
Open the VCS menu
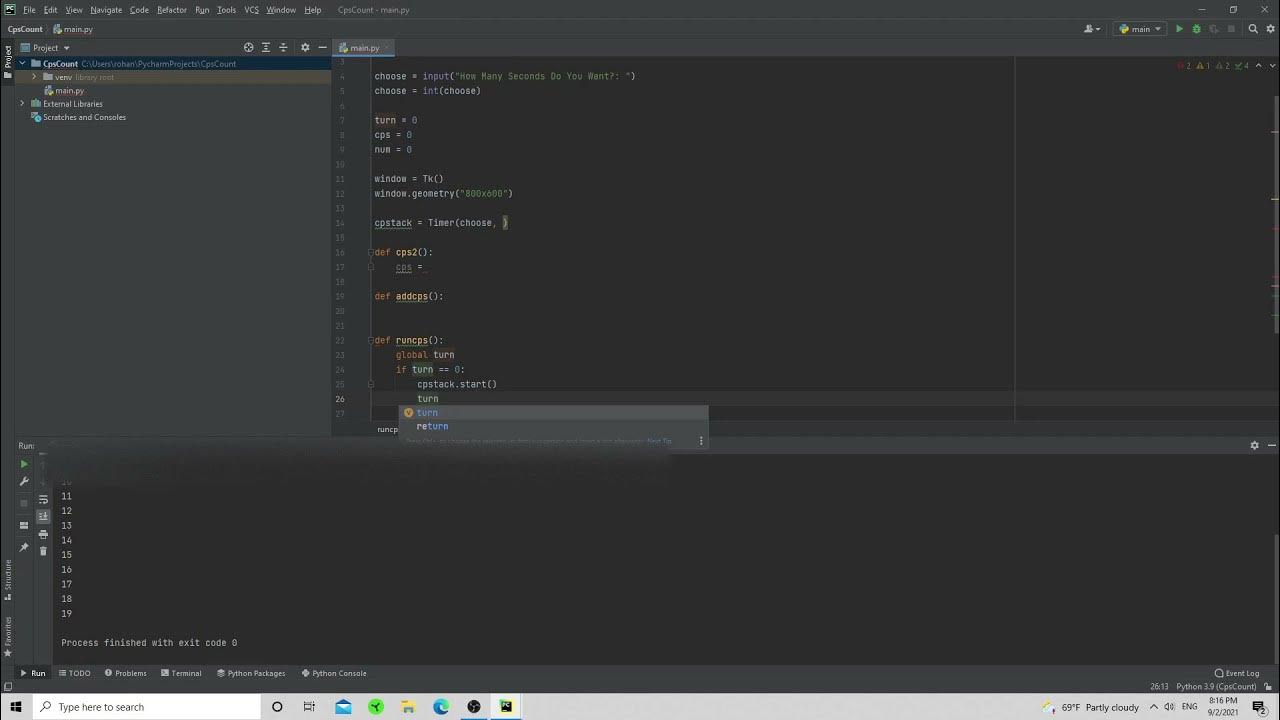click(251, 10)
